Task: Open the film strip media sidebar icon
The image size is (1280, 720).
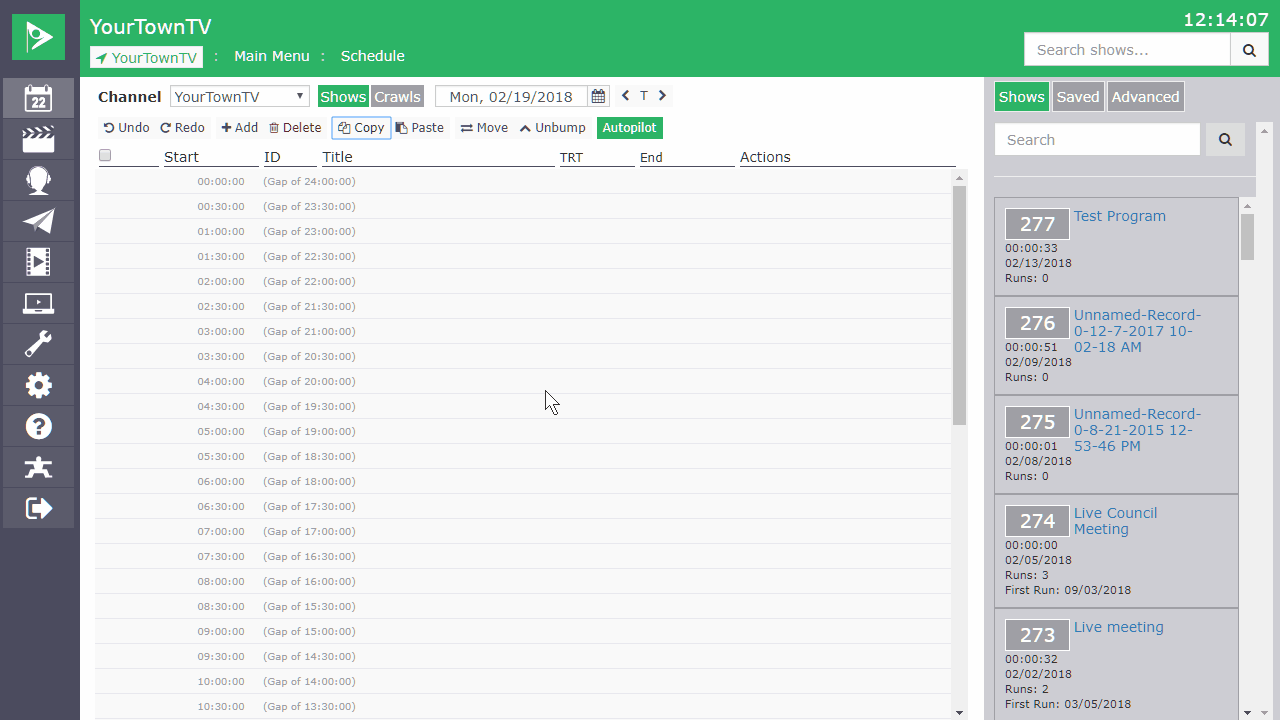Action: tap(38, 262)
